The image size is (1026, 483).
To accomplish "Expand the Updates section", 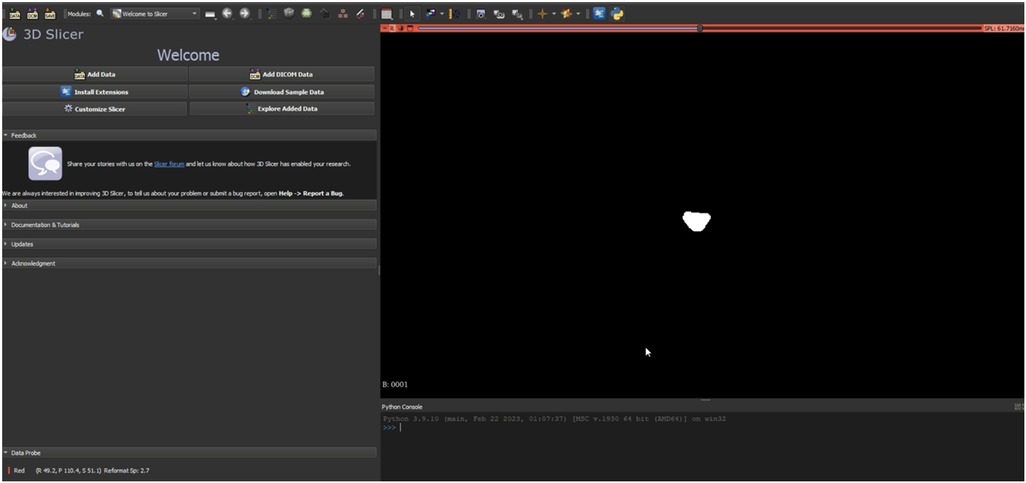I will (x=189, y=244).
